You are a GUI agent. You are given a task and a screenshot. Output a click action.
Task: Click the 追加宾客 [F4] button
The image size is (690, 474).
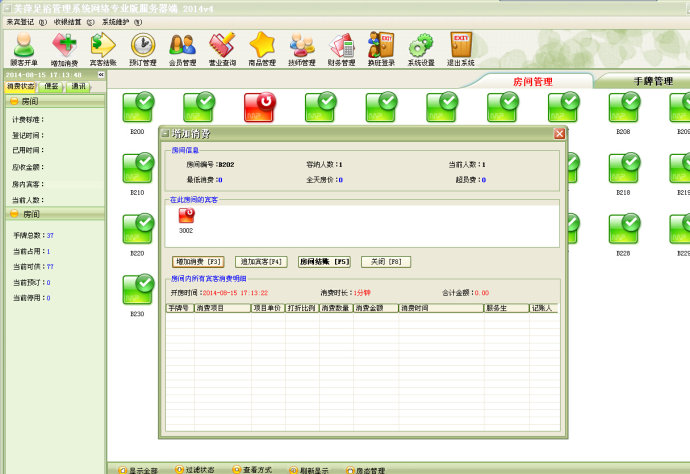pos(261,262)
